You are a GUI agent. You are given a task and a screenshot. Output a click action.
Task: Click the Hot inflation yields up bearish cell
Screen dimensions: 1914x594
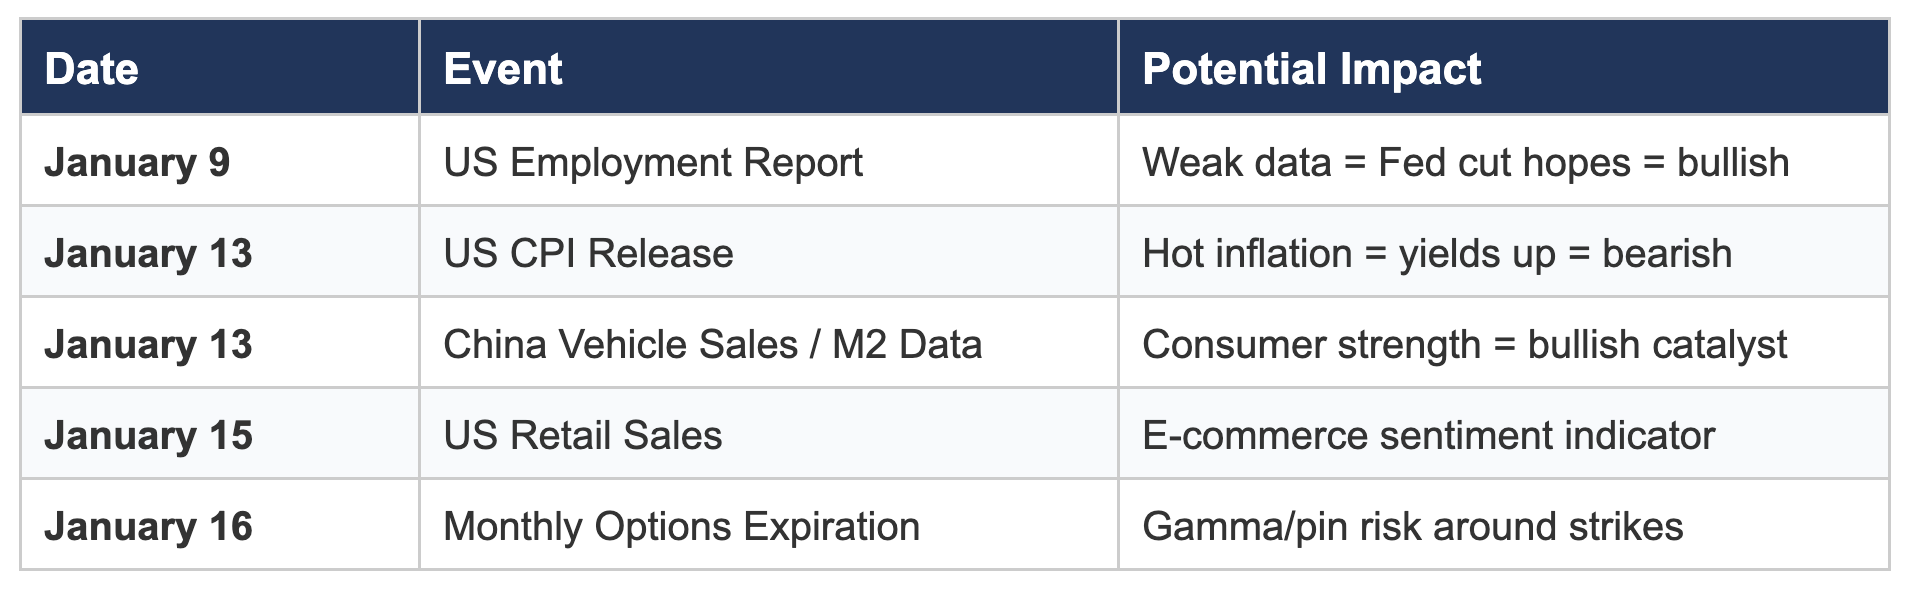coord(1503,252)
